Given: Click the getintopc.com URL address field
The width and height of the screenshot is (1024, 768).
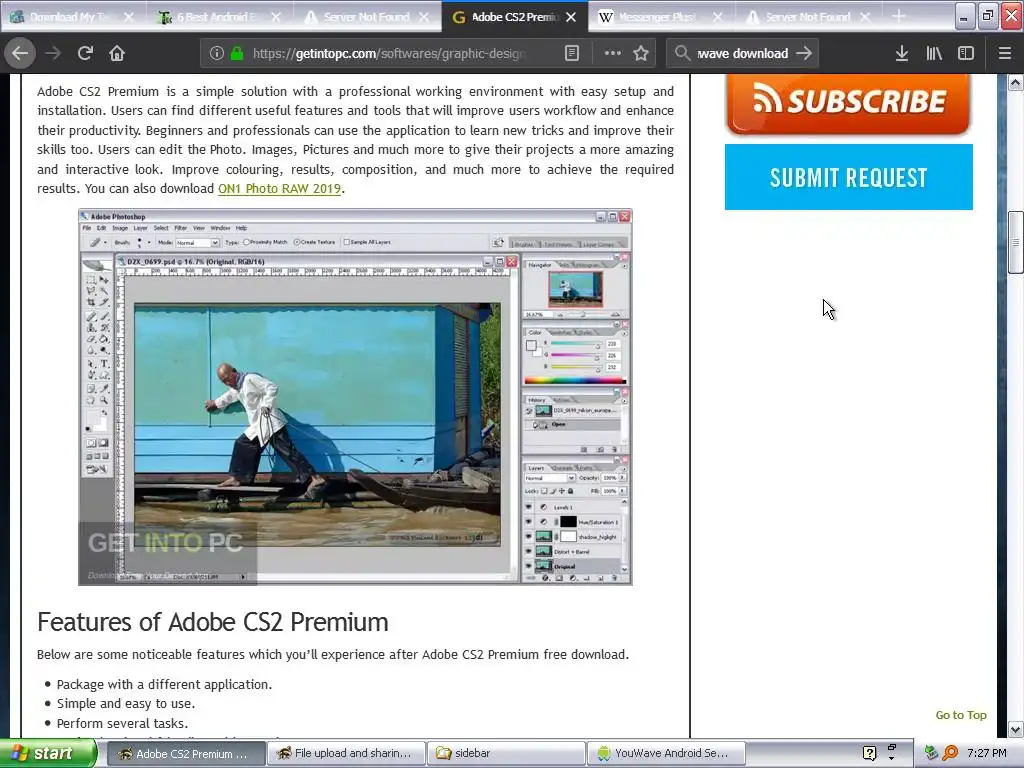Looking at the screenshot, I should pos(389,54).
